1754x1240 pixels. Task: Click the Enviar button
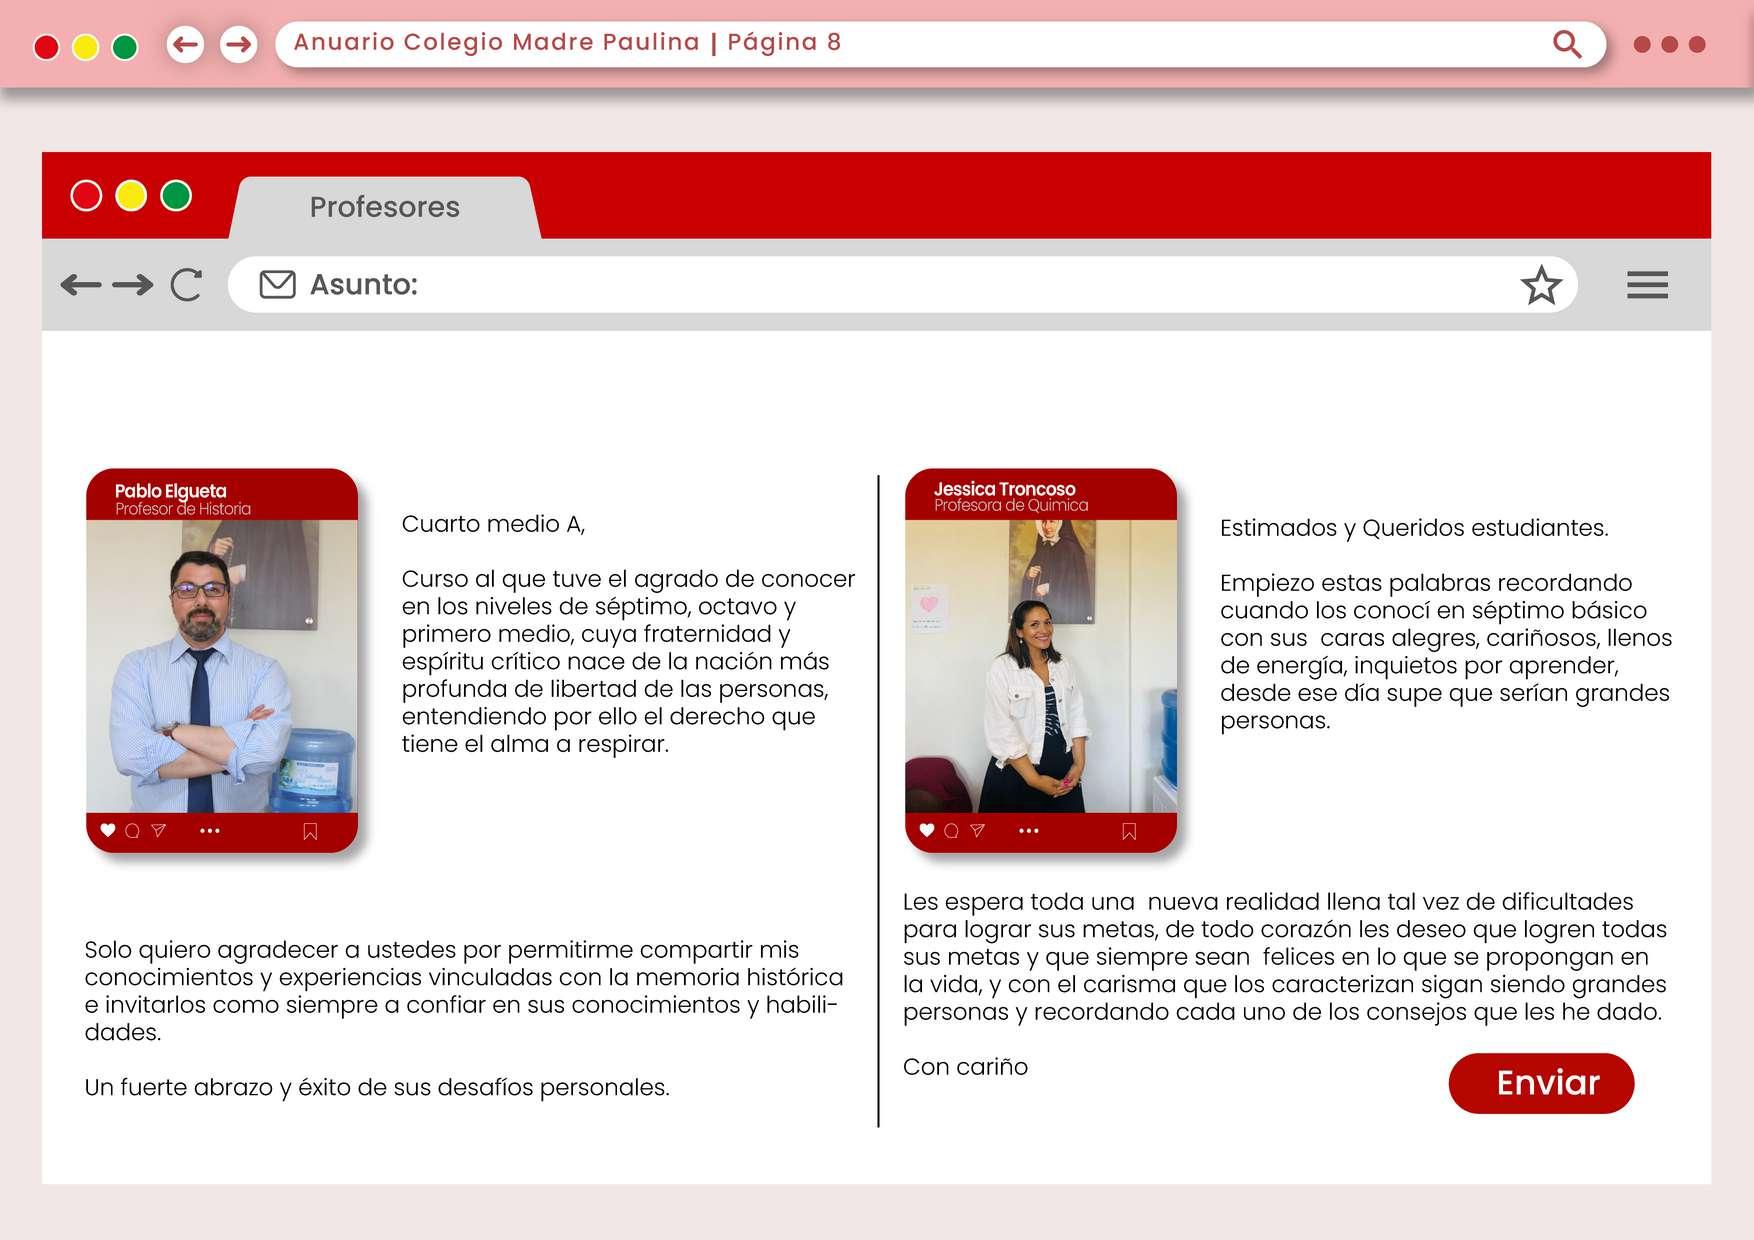1541,1083
